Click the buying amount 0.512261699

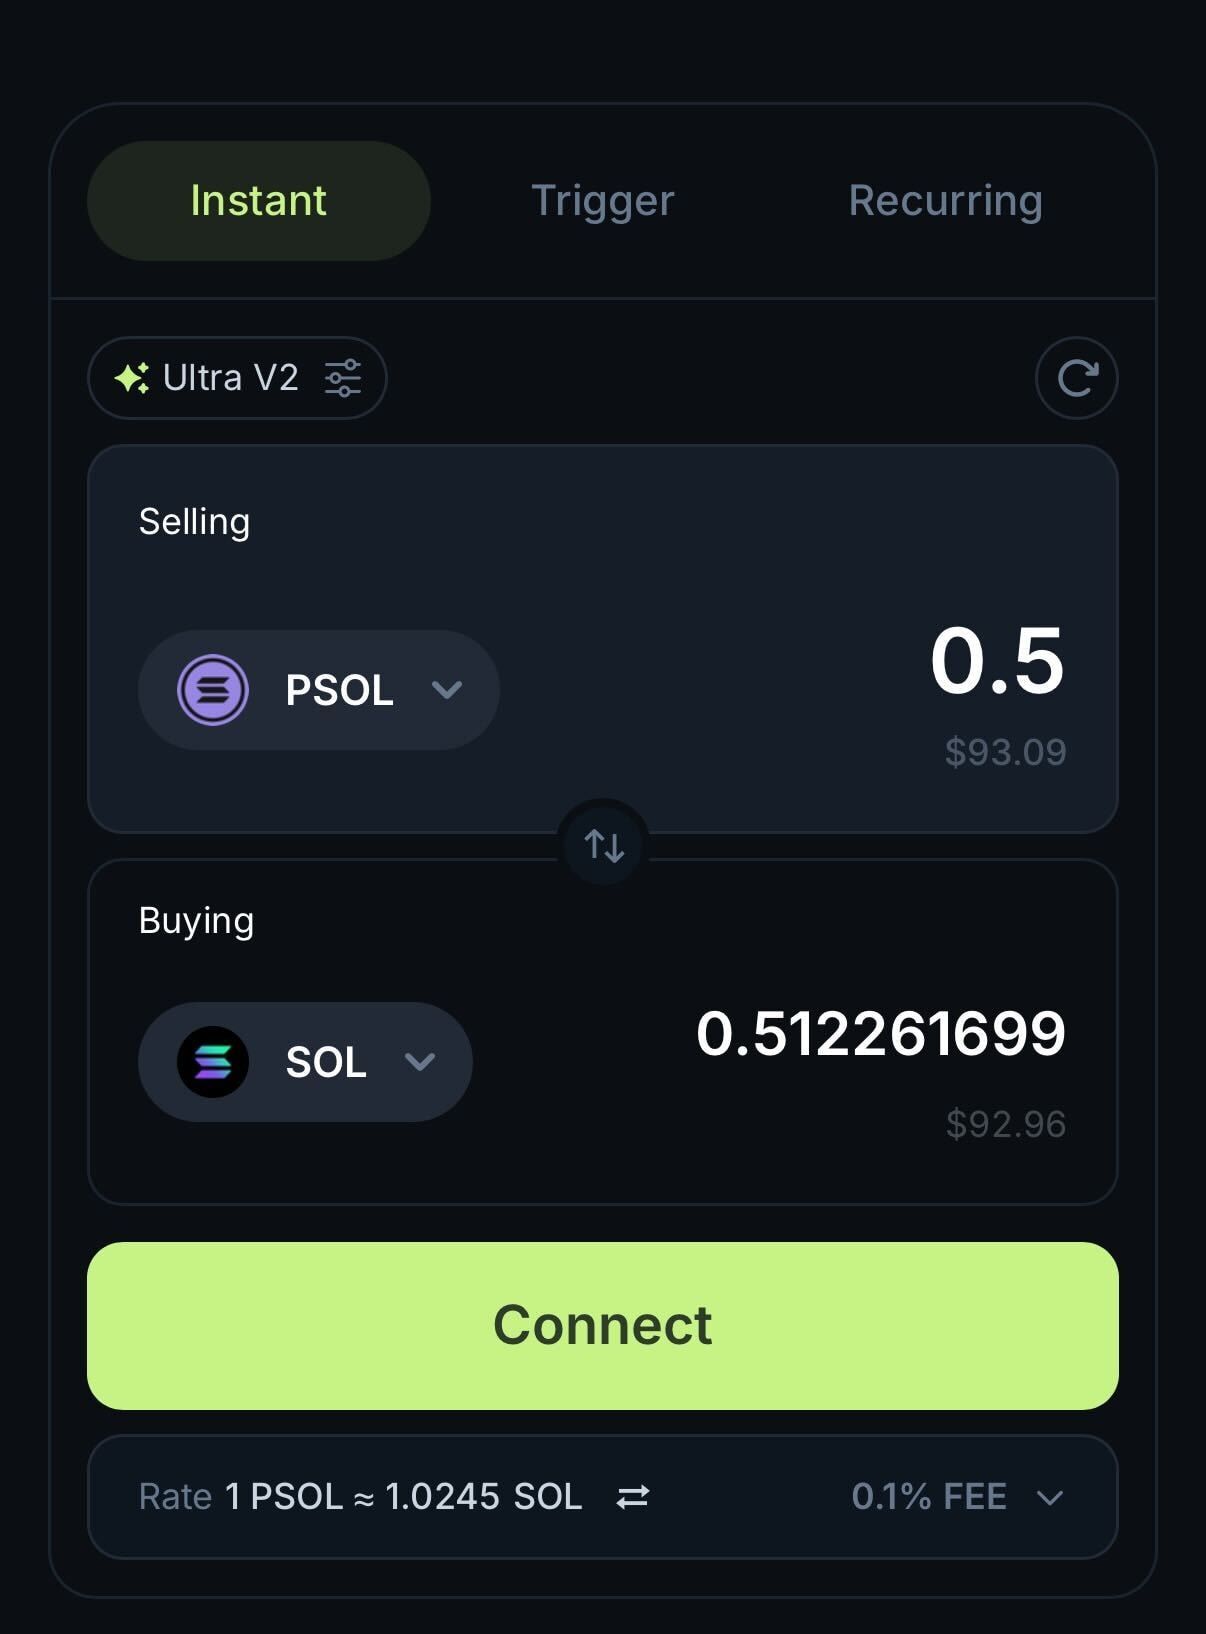pyautogui.click(x=881, y=1034)
